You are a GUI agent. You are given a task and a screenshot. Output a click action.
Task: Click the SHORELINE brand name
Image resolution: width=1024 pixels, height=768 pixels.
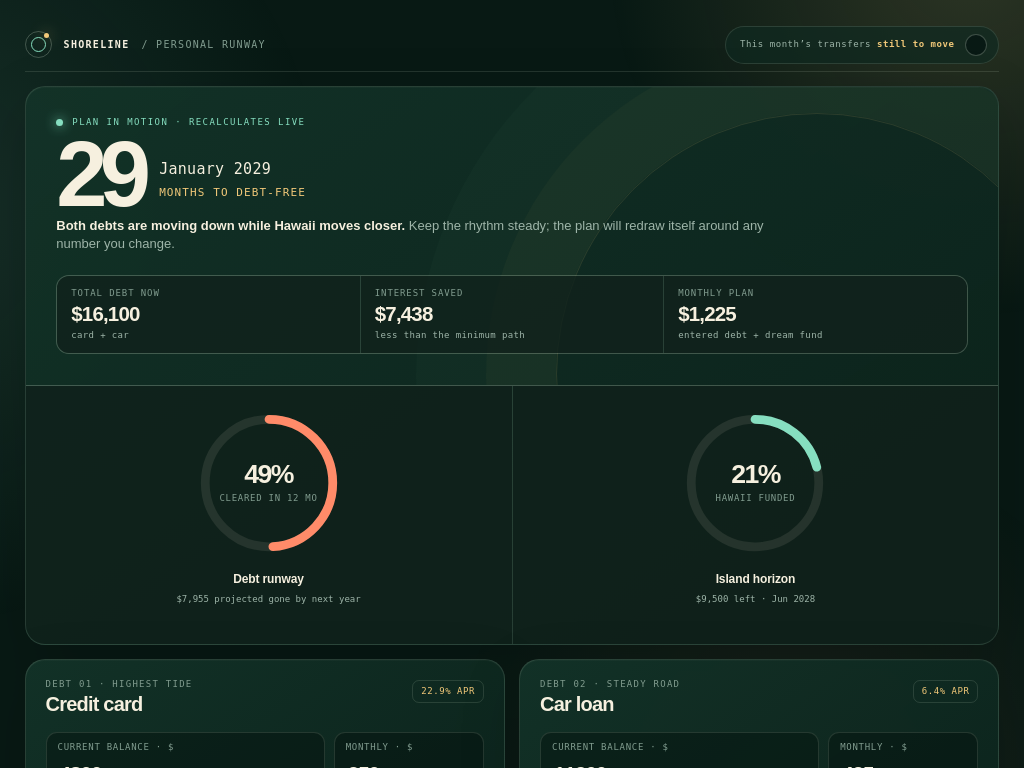[96, 44]
